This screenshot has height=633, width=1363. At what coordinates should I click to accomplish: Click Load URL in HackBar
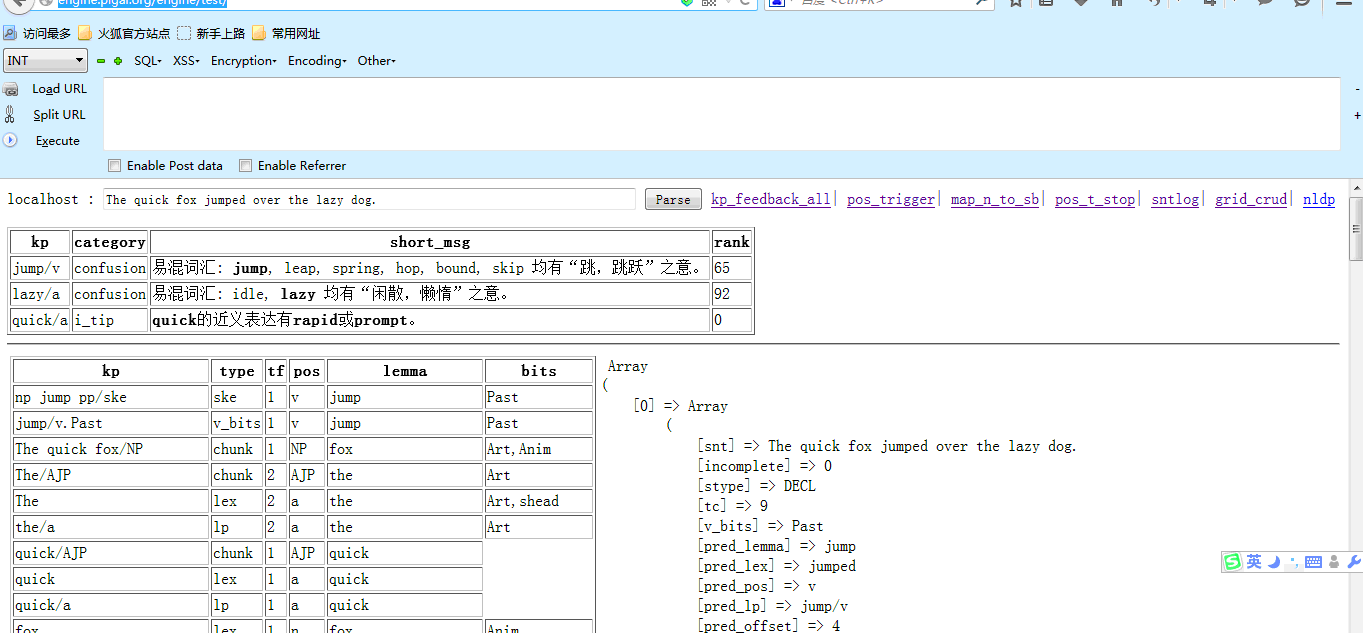pos(59,89)
